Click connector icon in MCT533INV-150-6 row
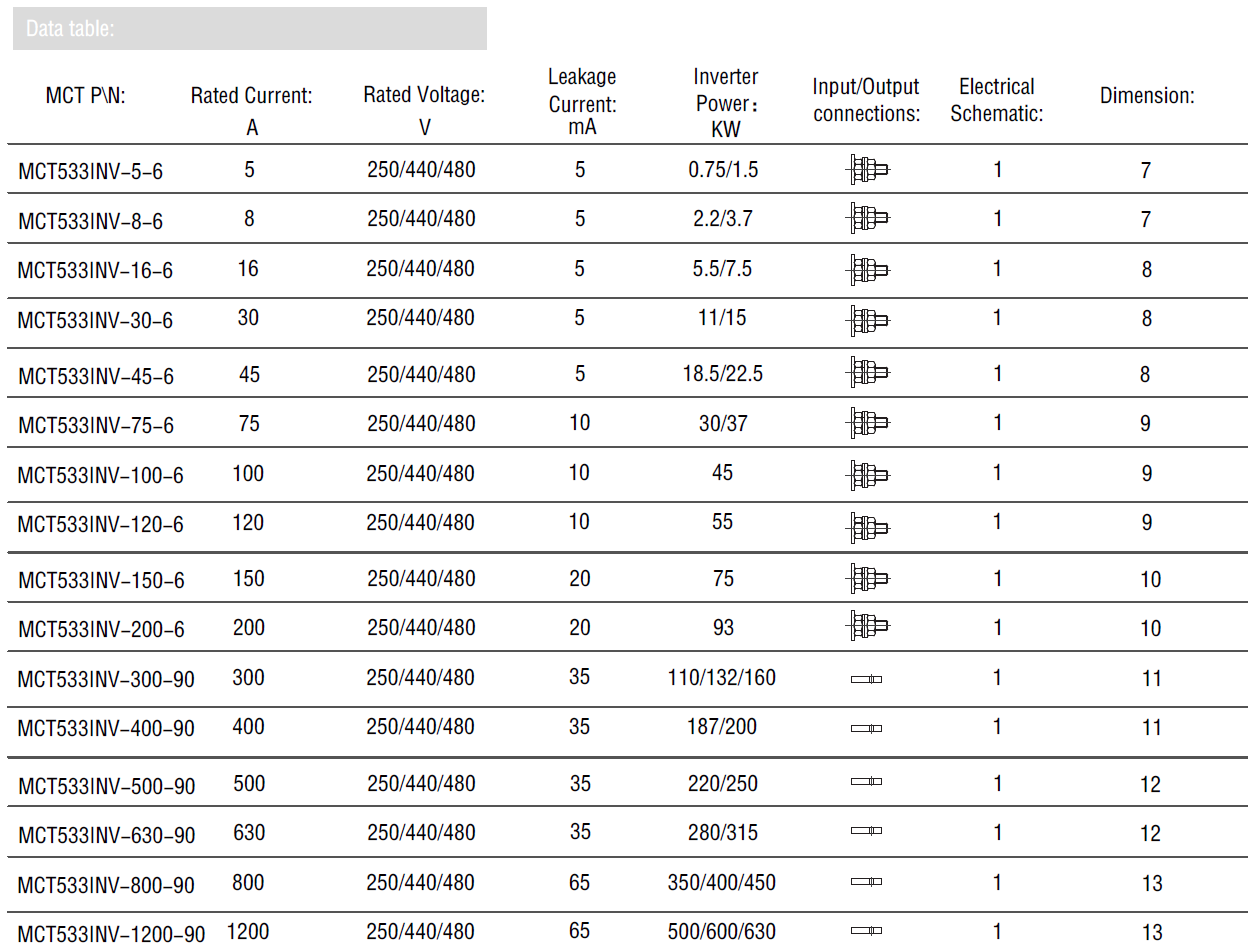 867,578
